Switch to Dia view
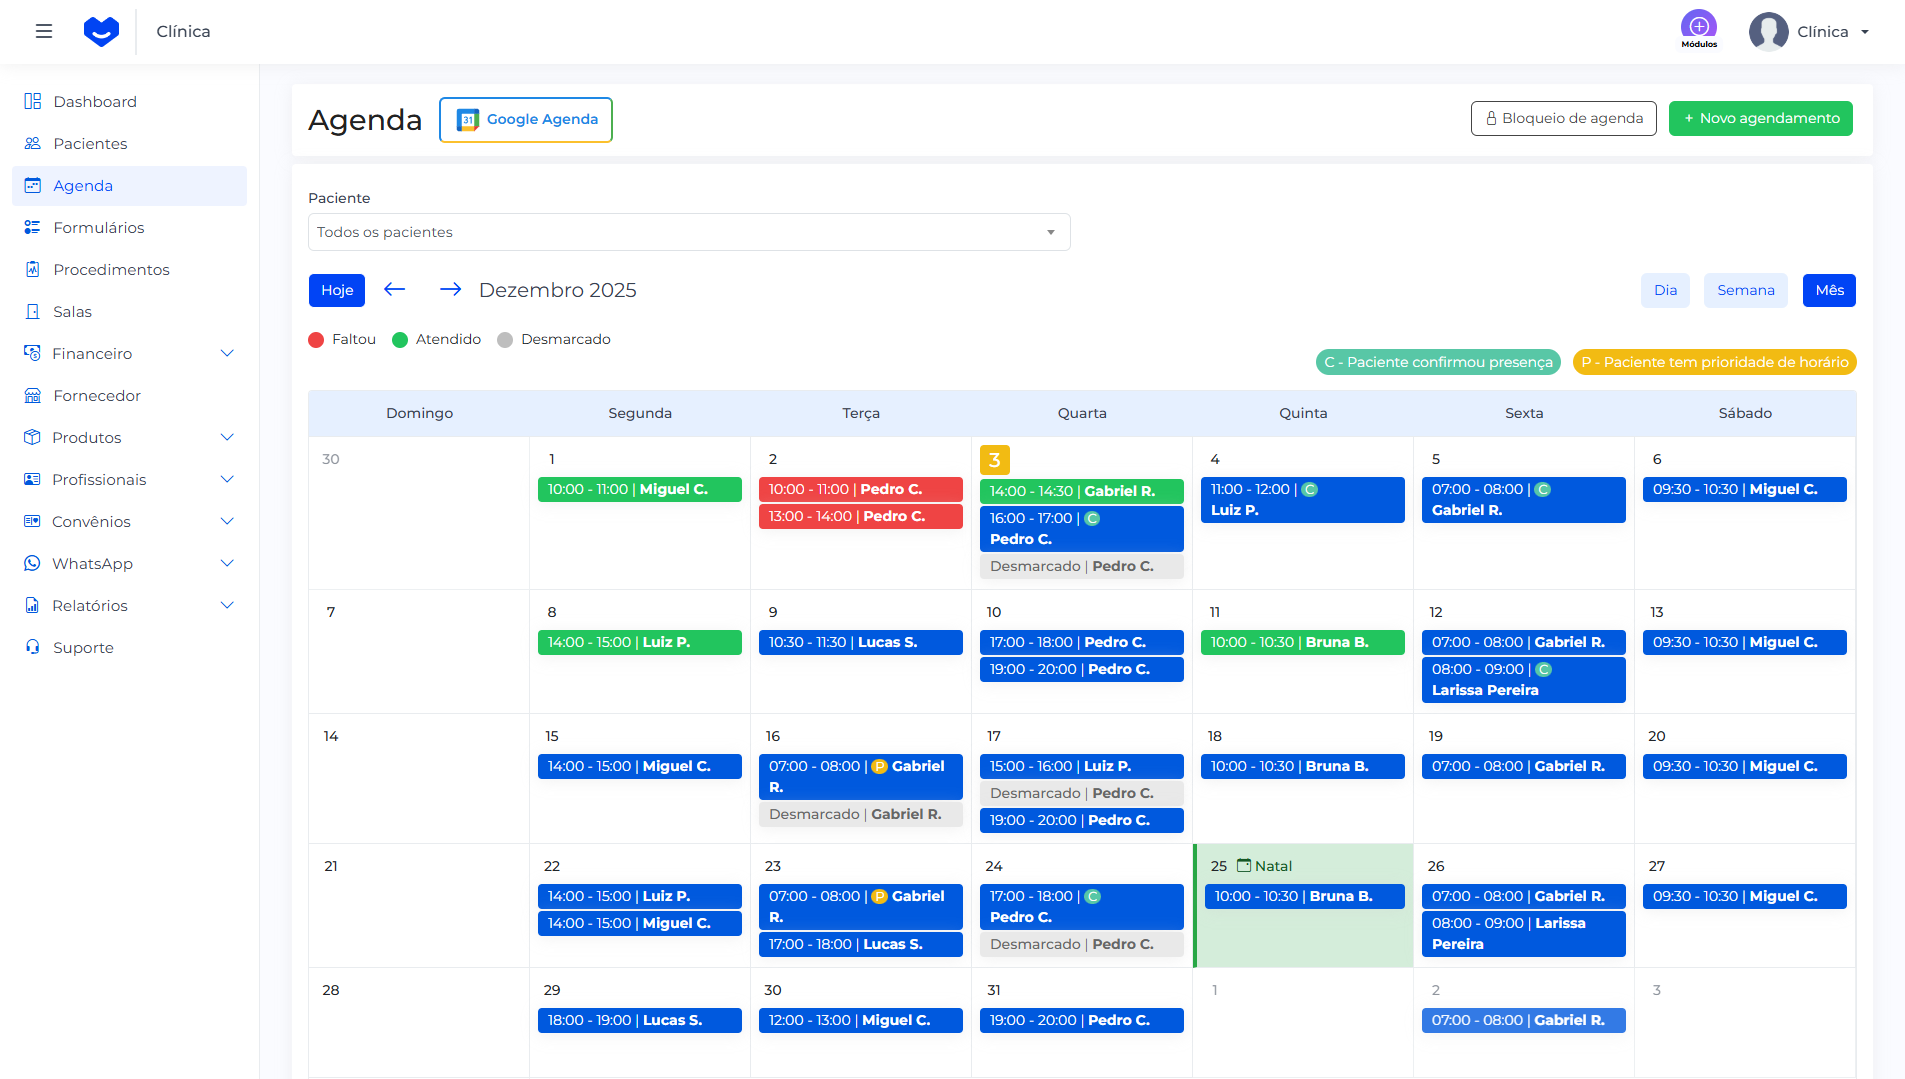This screenshot has height=1079, width=1905. point(1665,291)
